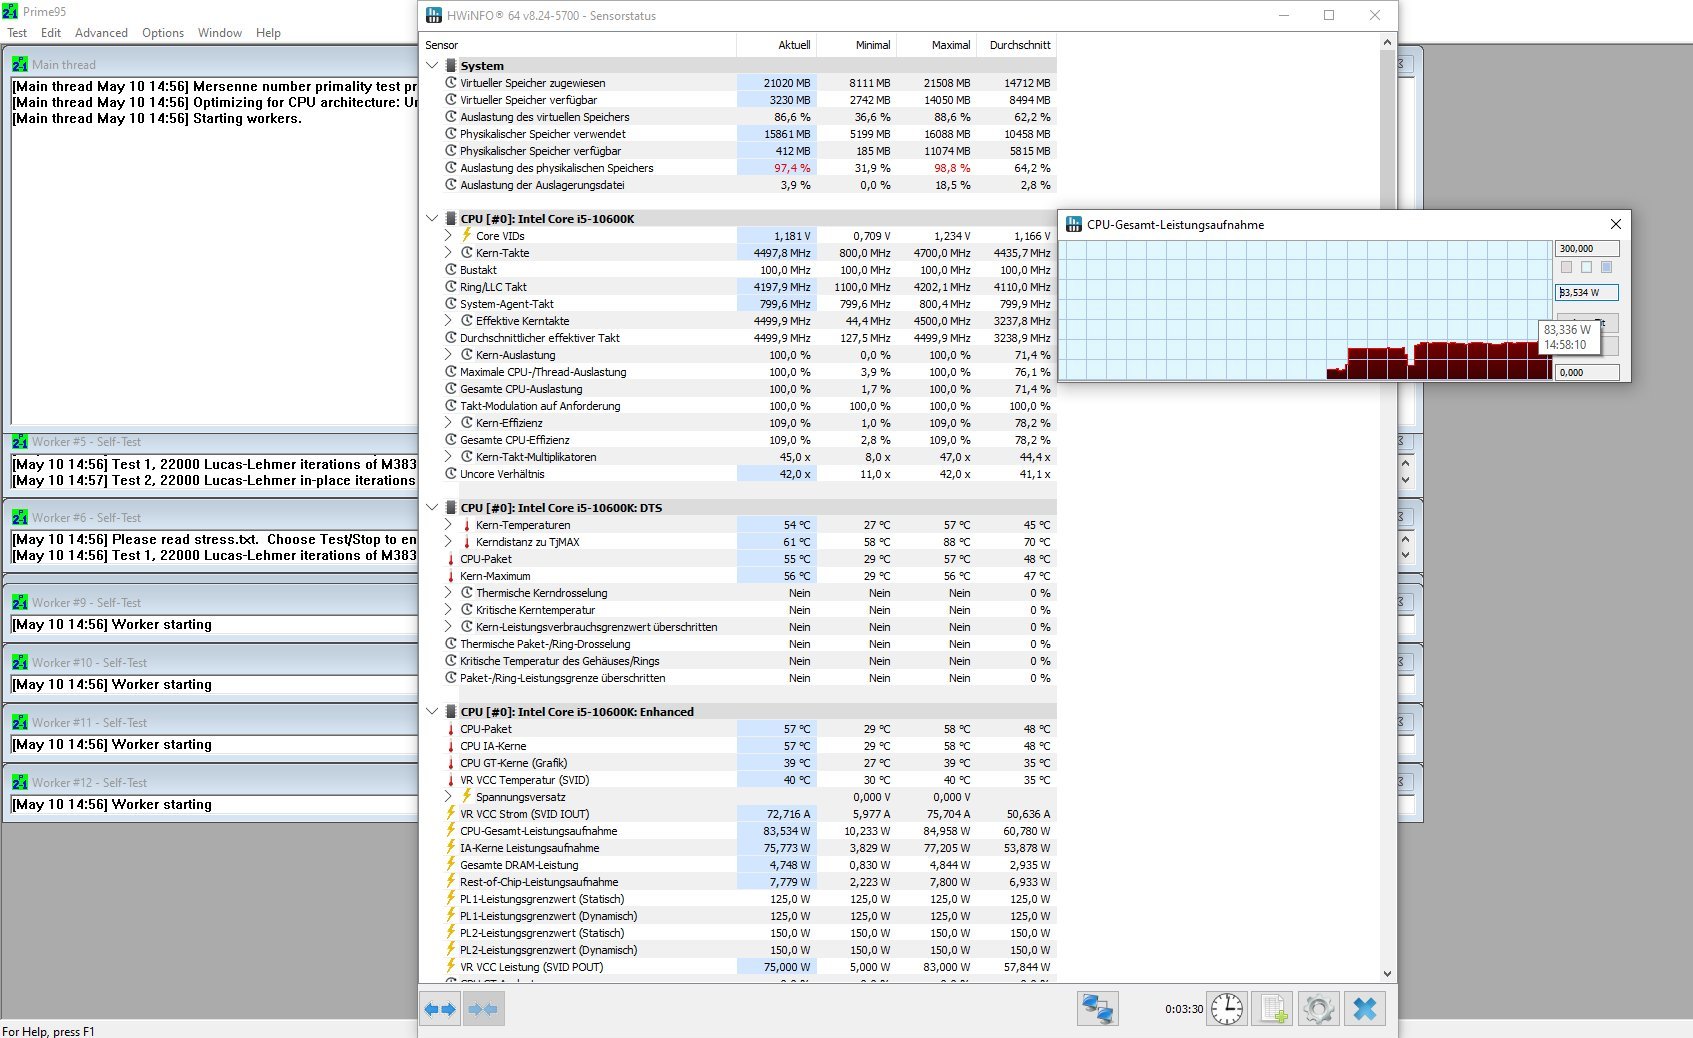Start logging with the document-plus icon
The width and height of the screenshot is (1693, 1038).
pyautogui.click(x=1273, y=1009)
